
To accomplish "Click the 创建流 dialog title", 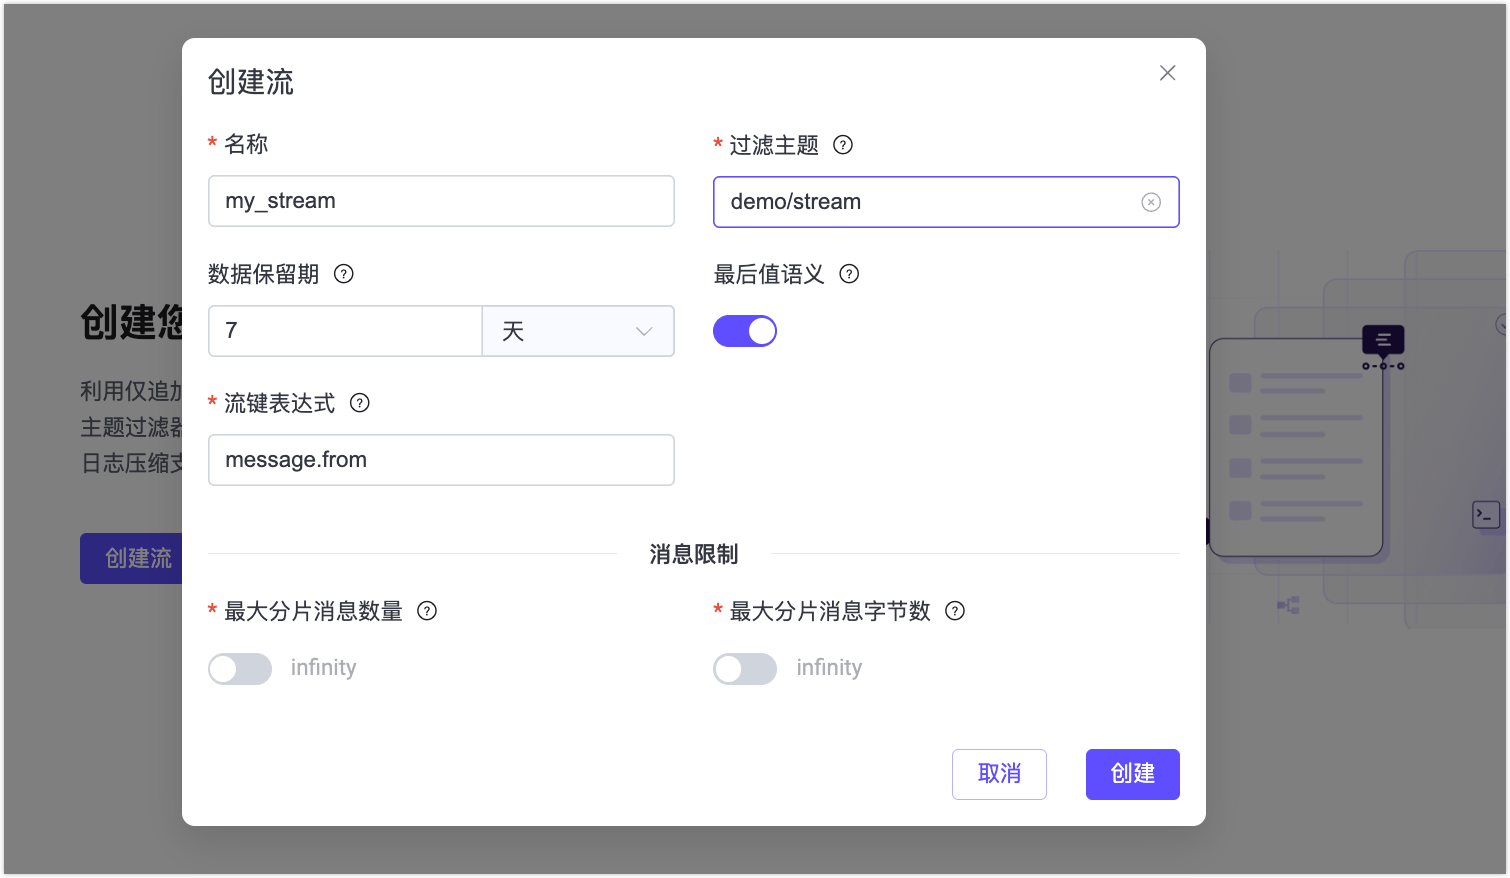I will pyautogui.click(x=249, y=82).
